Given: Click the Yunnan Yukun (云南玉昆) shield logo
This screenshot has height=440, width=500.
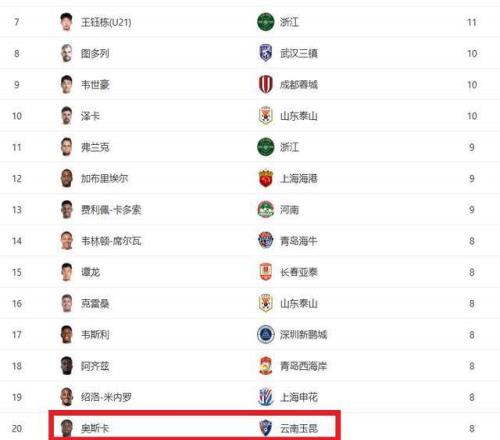Looking at the screenshot, I should pyautogui.click(x=266, y=428).
